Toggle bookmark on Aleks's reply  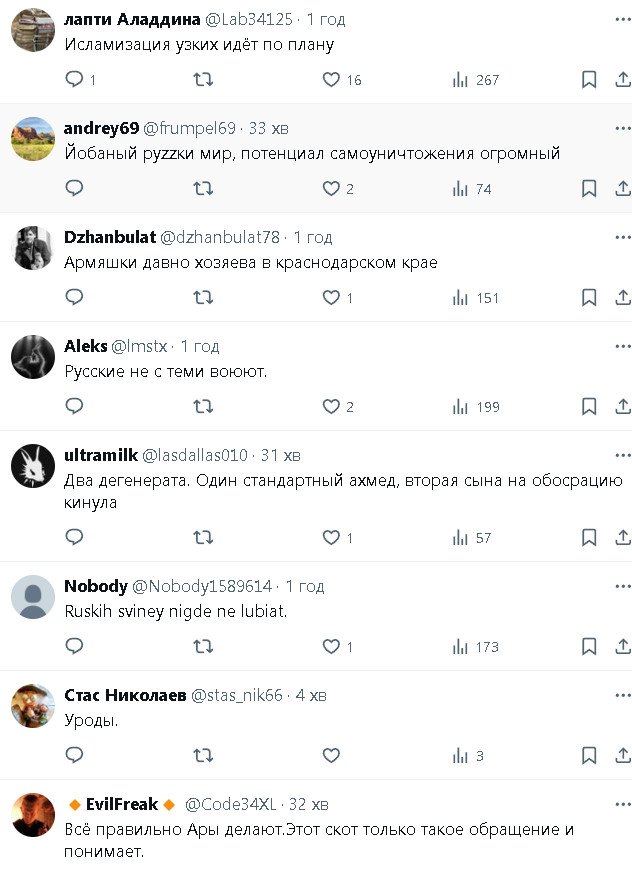tap(589, 406)
